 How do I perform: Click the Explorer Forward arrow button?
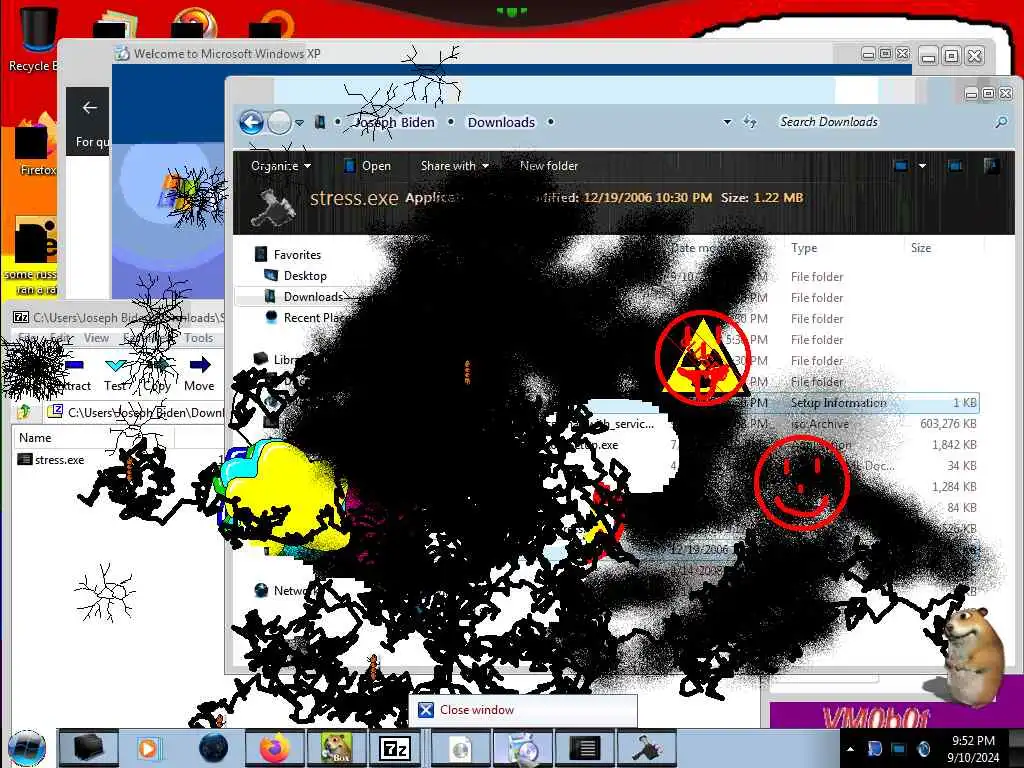(280, 122)
